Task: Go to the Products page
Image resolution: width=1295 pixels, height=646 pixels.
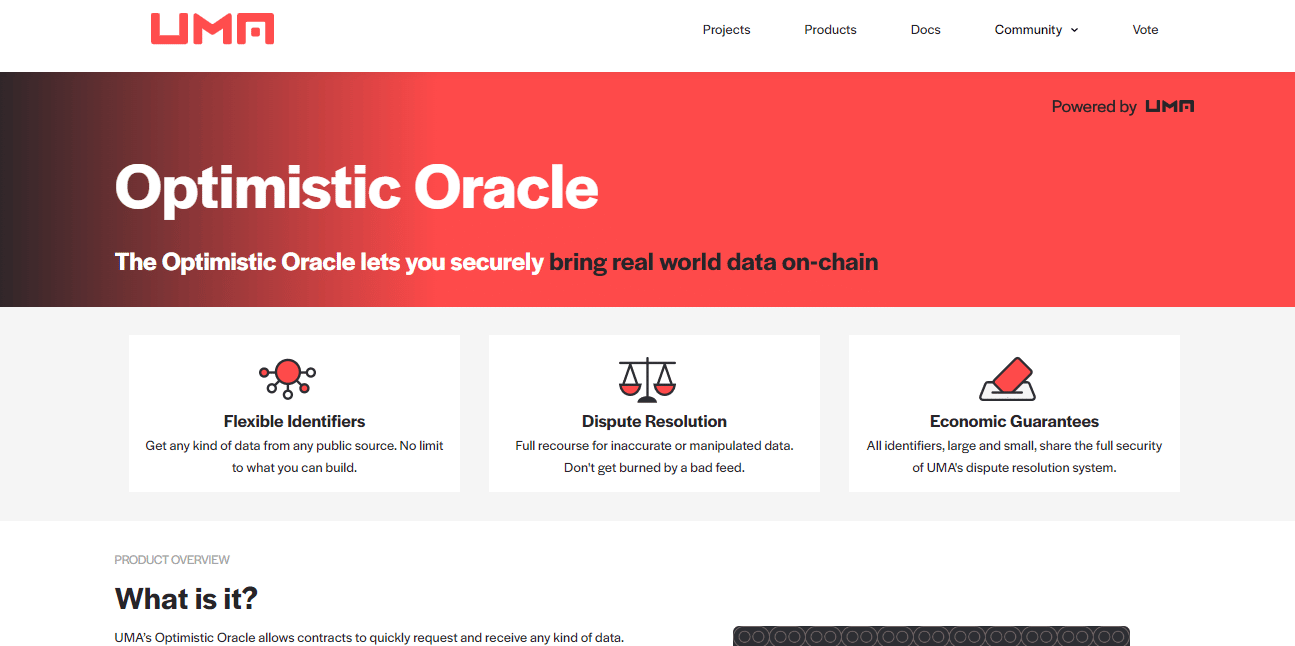Action: click(x=830, y=30)
